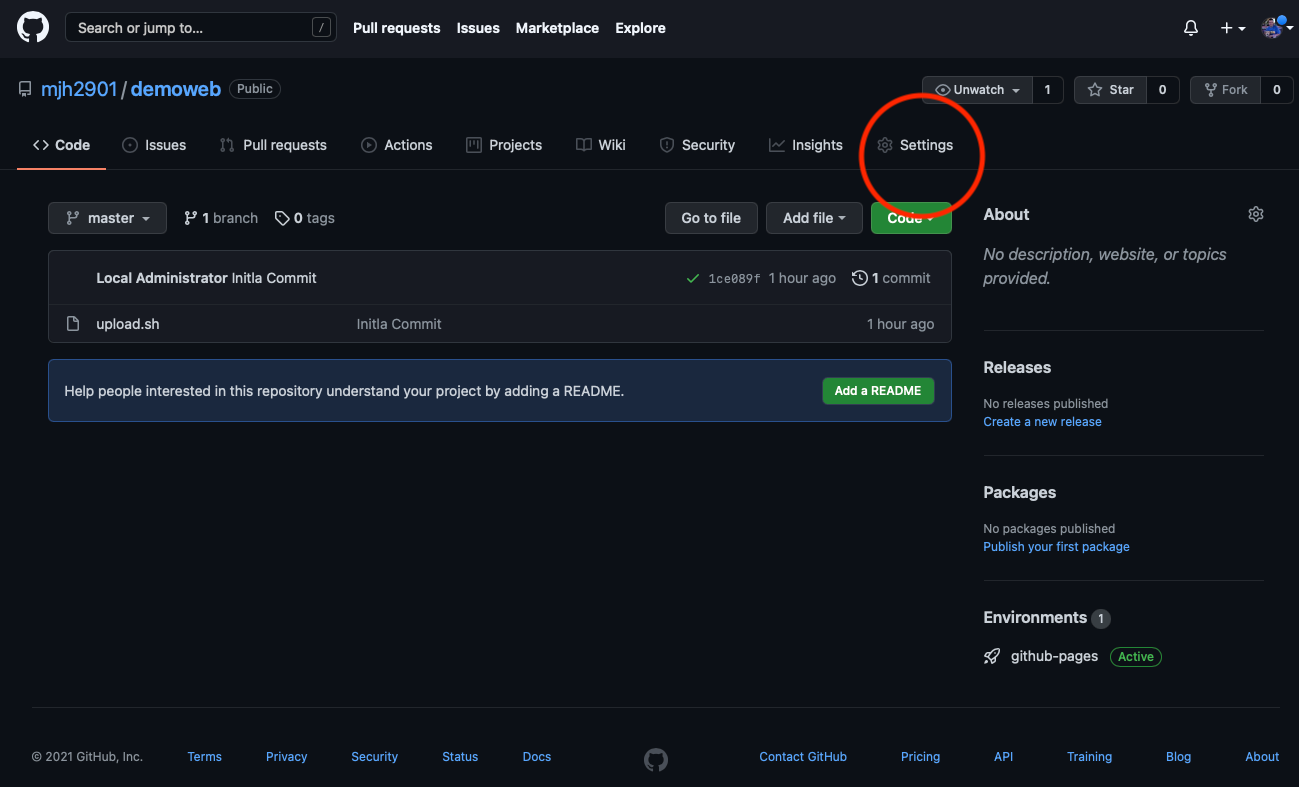Open the Add file dropdown
Image resolution: width=1299 pixels, height=787 pixels.
pyautogui.click(x=814, y=218)
